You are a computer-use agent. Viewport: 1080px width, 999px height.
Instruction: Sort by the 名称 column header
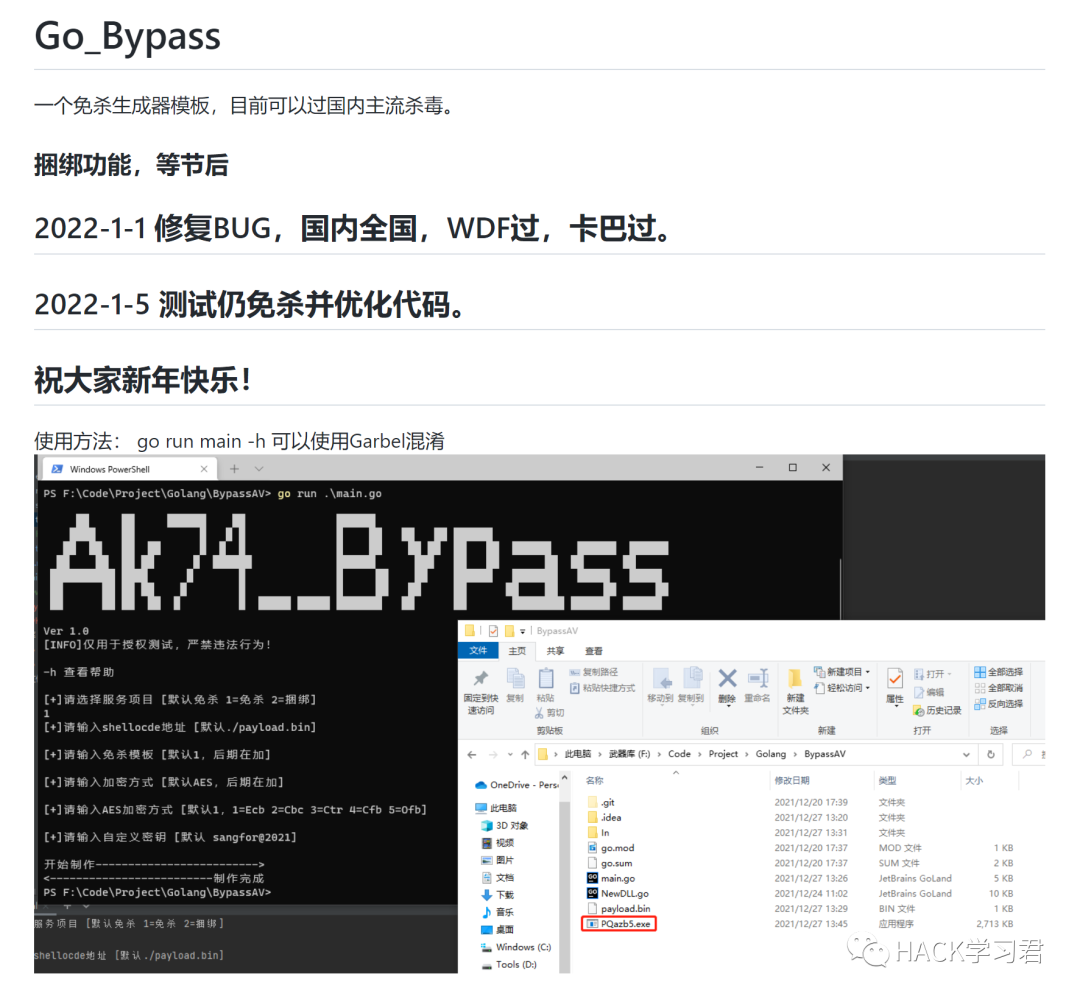point(595,781)
